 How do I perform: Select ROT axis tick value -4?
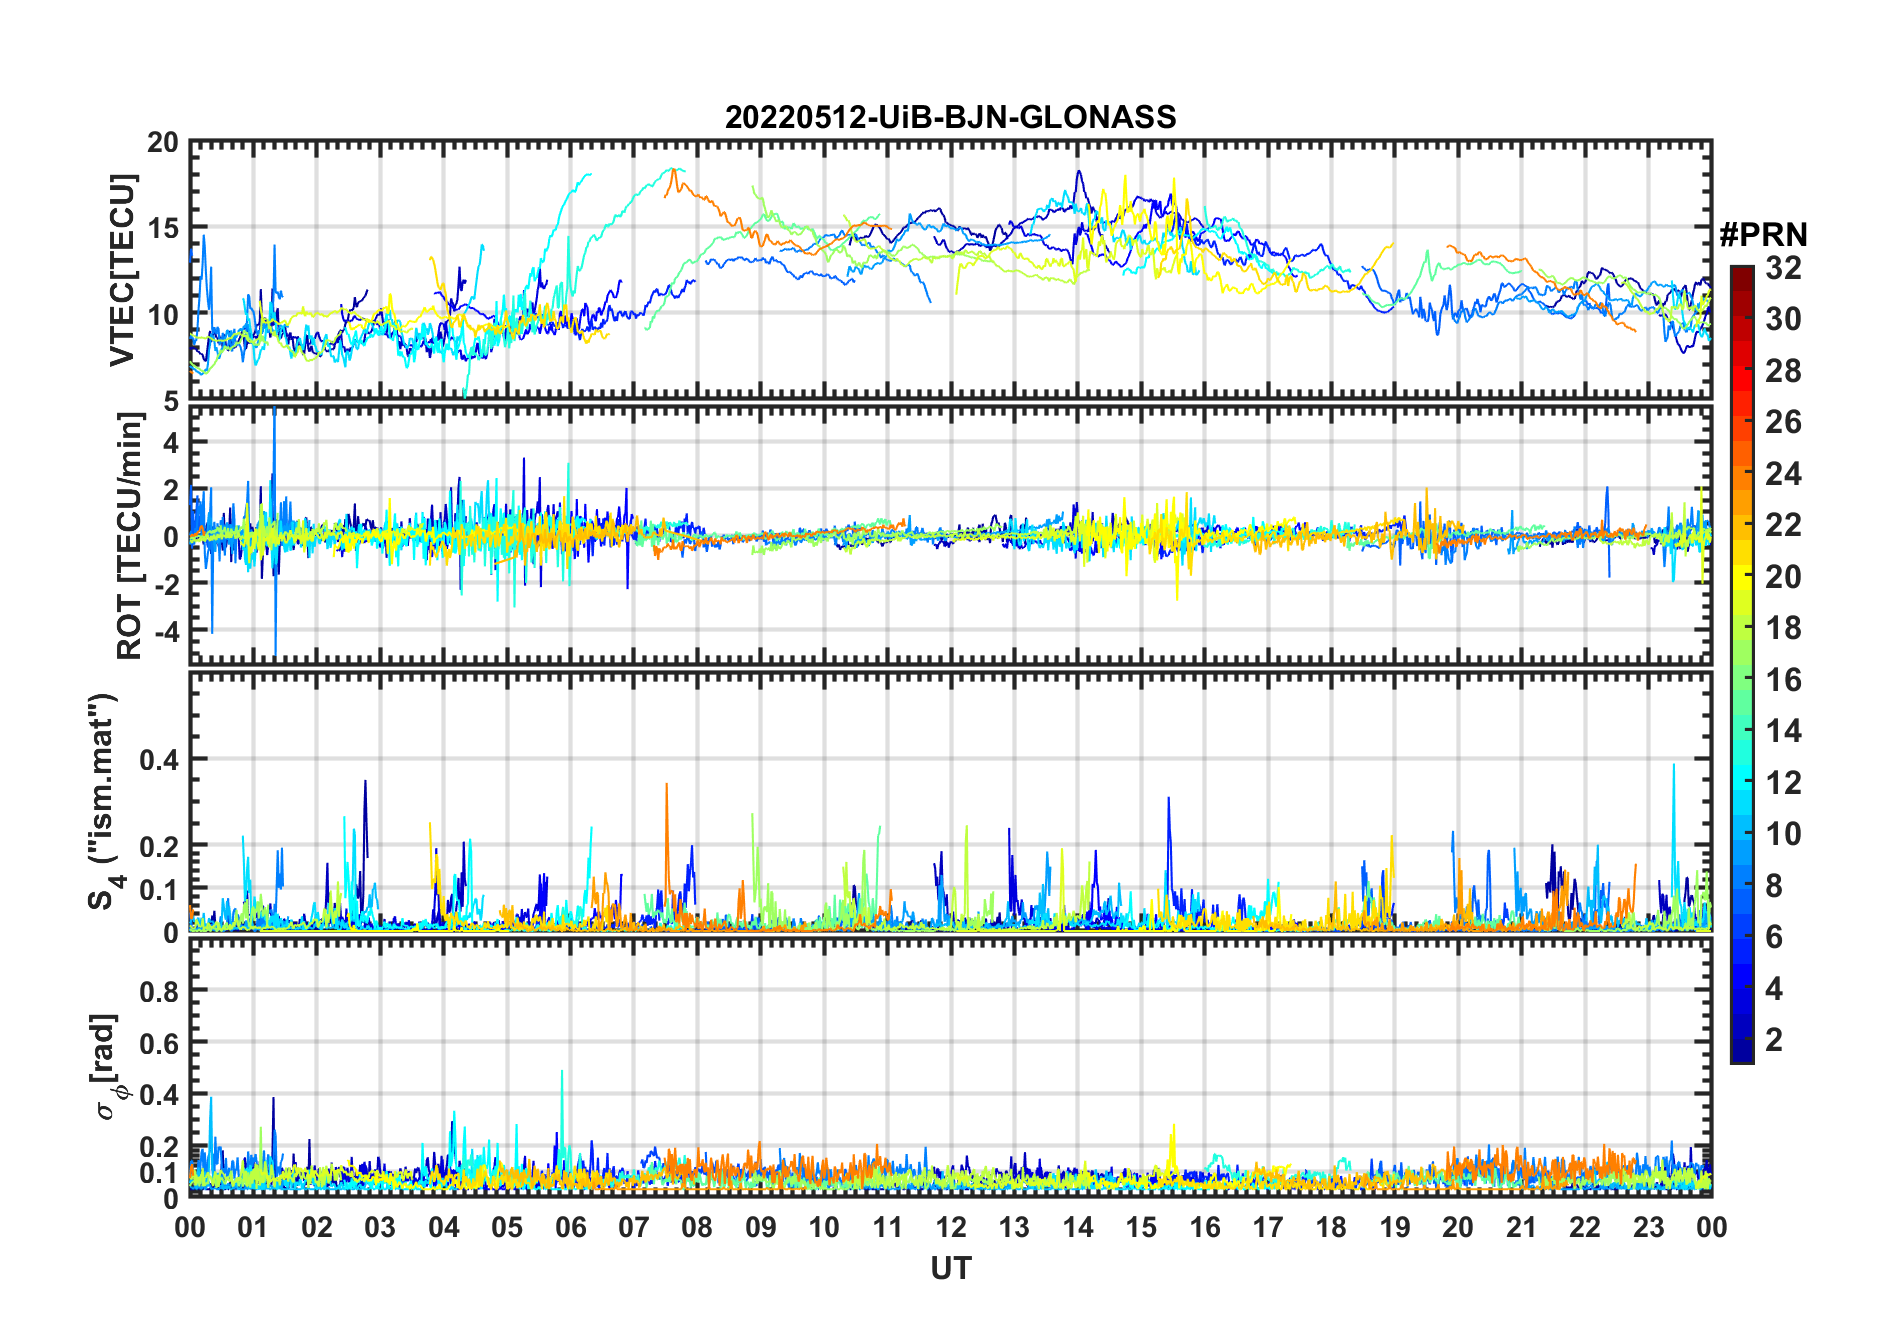(x=166, y=632)
